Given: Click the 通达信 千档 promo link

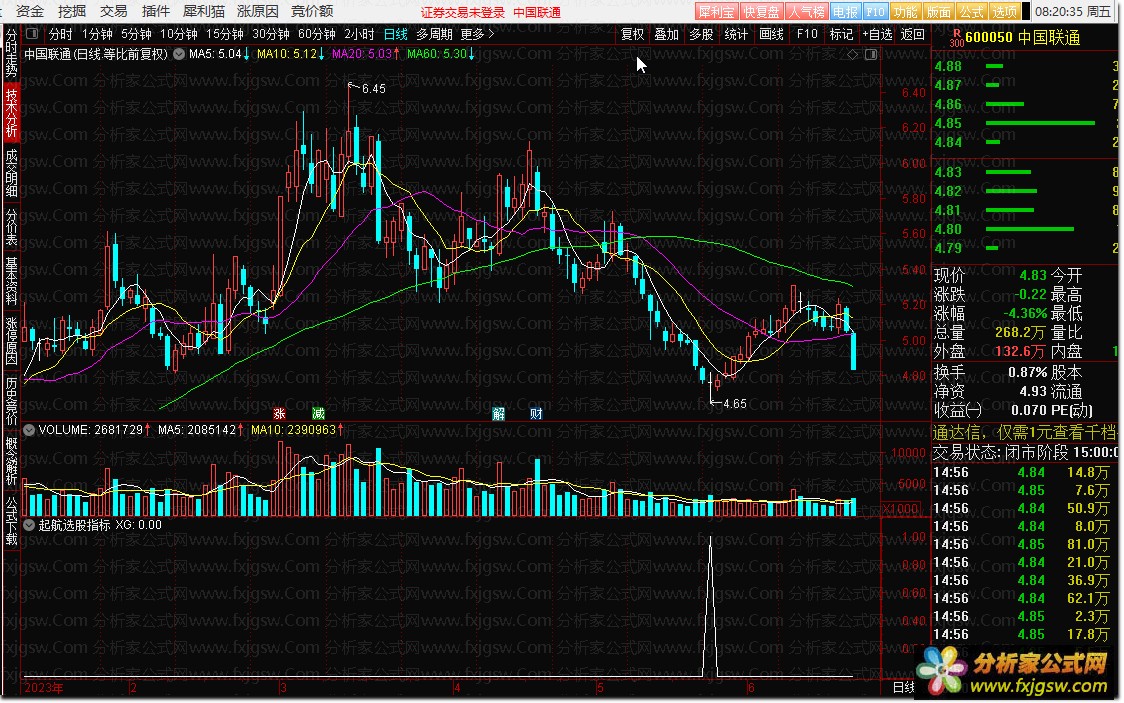Looking at the screenshot, I should pyautogui.click(x=1024, y=432).
